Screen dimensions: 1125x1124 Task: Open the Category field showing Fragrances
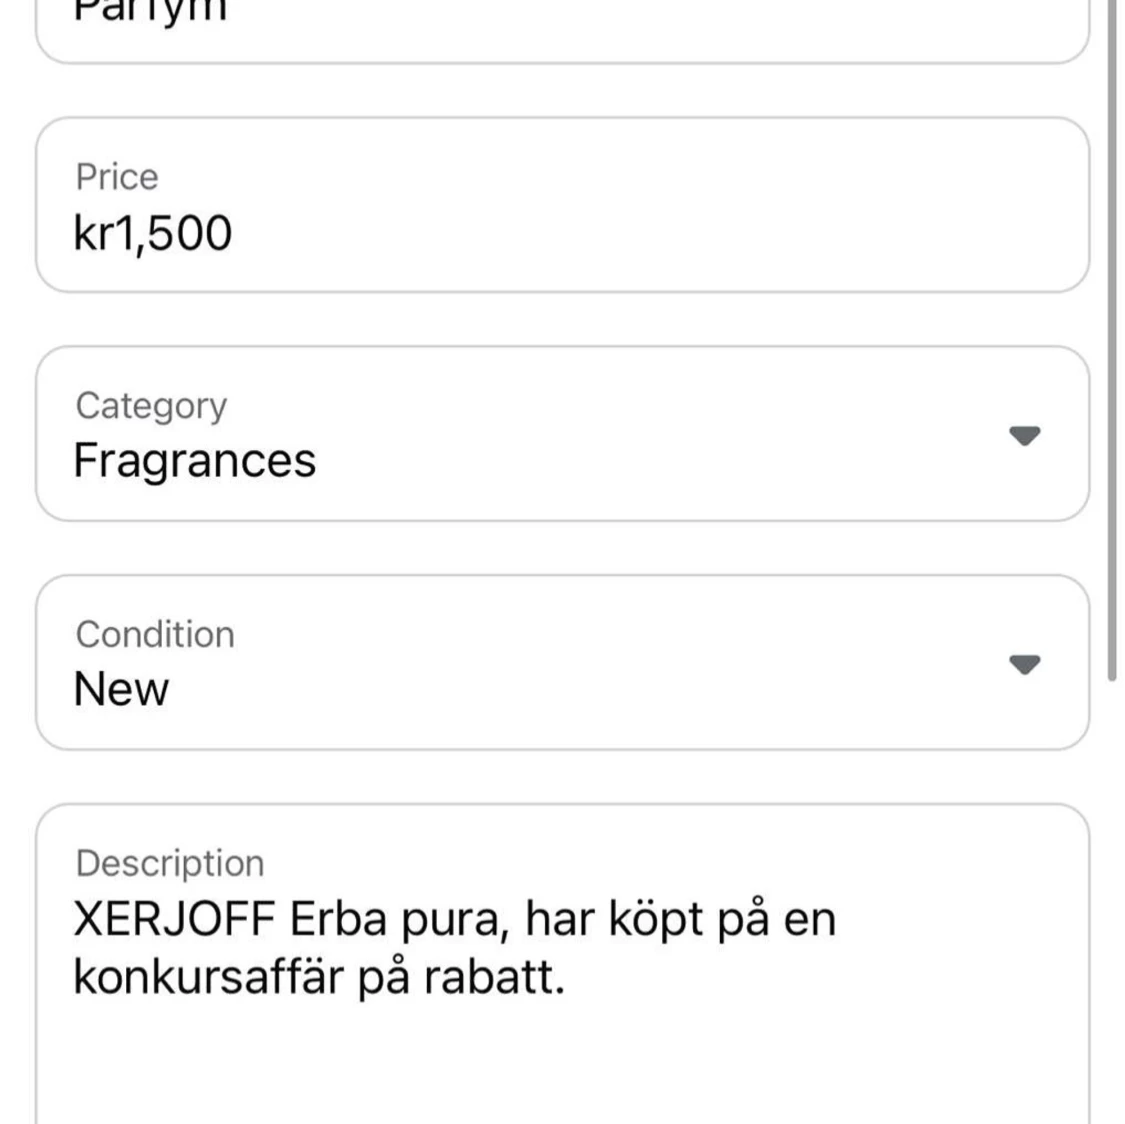[x=560, y=434]
